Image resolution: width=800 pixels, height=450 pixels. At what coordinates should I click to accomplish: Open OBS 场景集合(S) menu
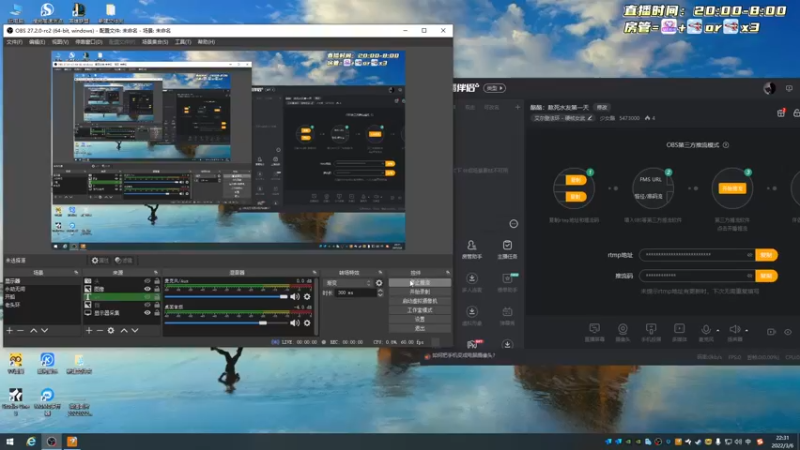coord(155,42)
